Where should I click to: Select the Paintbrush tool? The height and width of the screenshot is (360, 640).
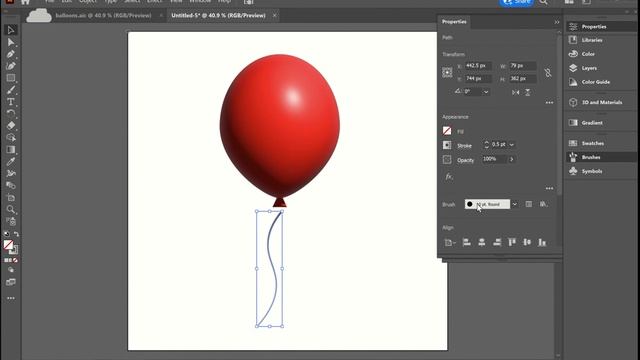(x=11, y=90)
